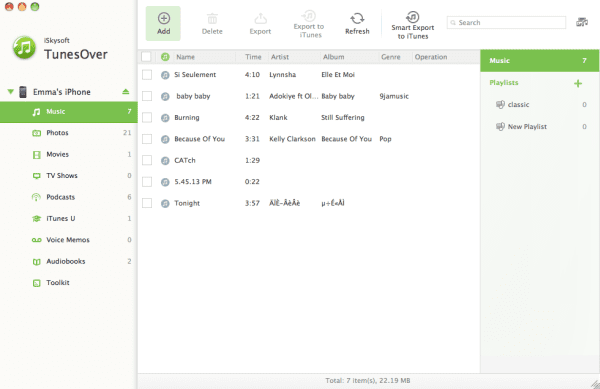This screenshot has height=389, width=600.
Task: Sort songs by the Time column
Action: pyautogui.click(x=253, y=57)
